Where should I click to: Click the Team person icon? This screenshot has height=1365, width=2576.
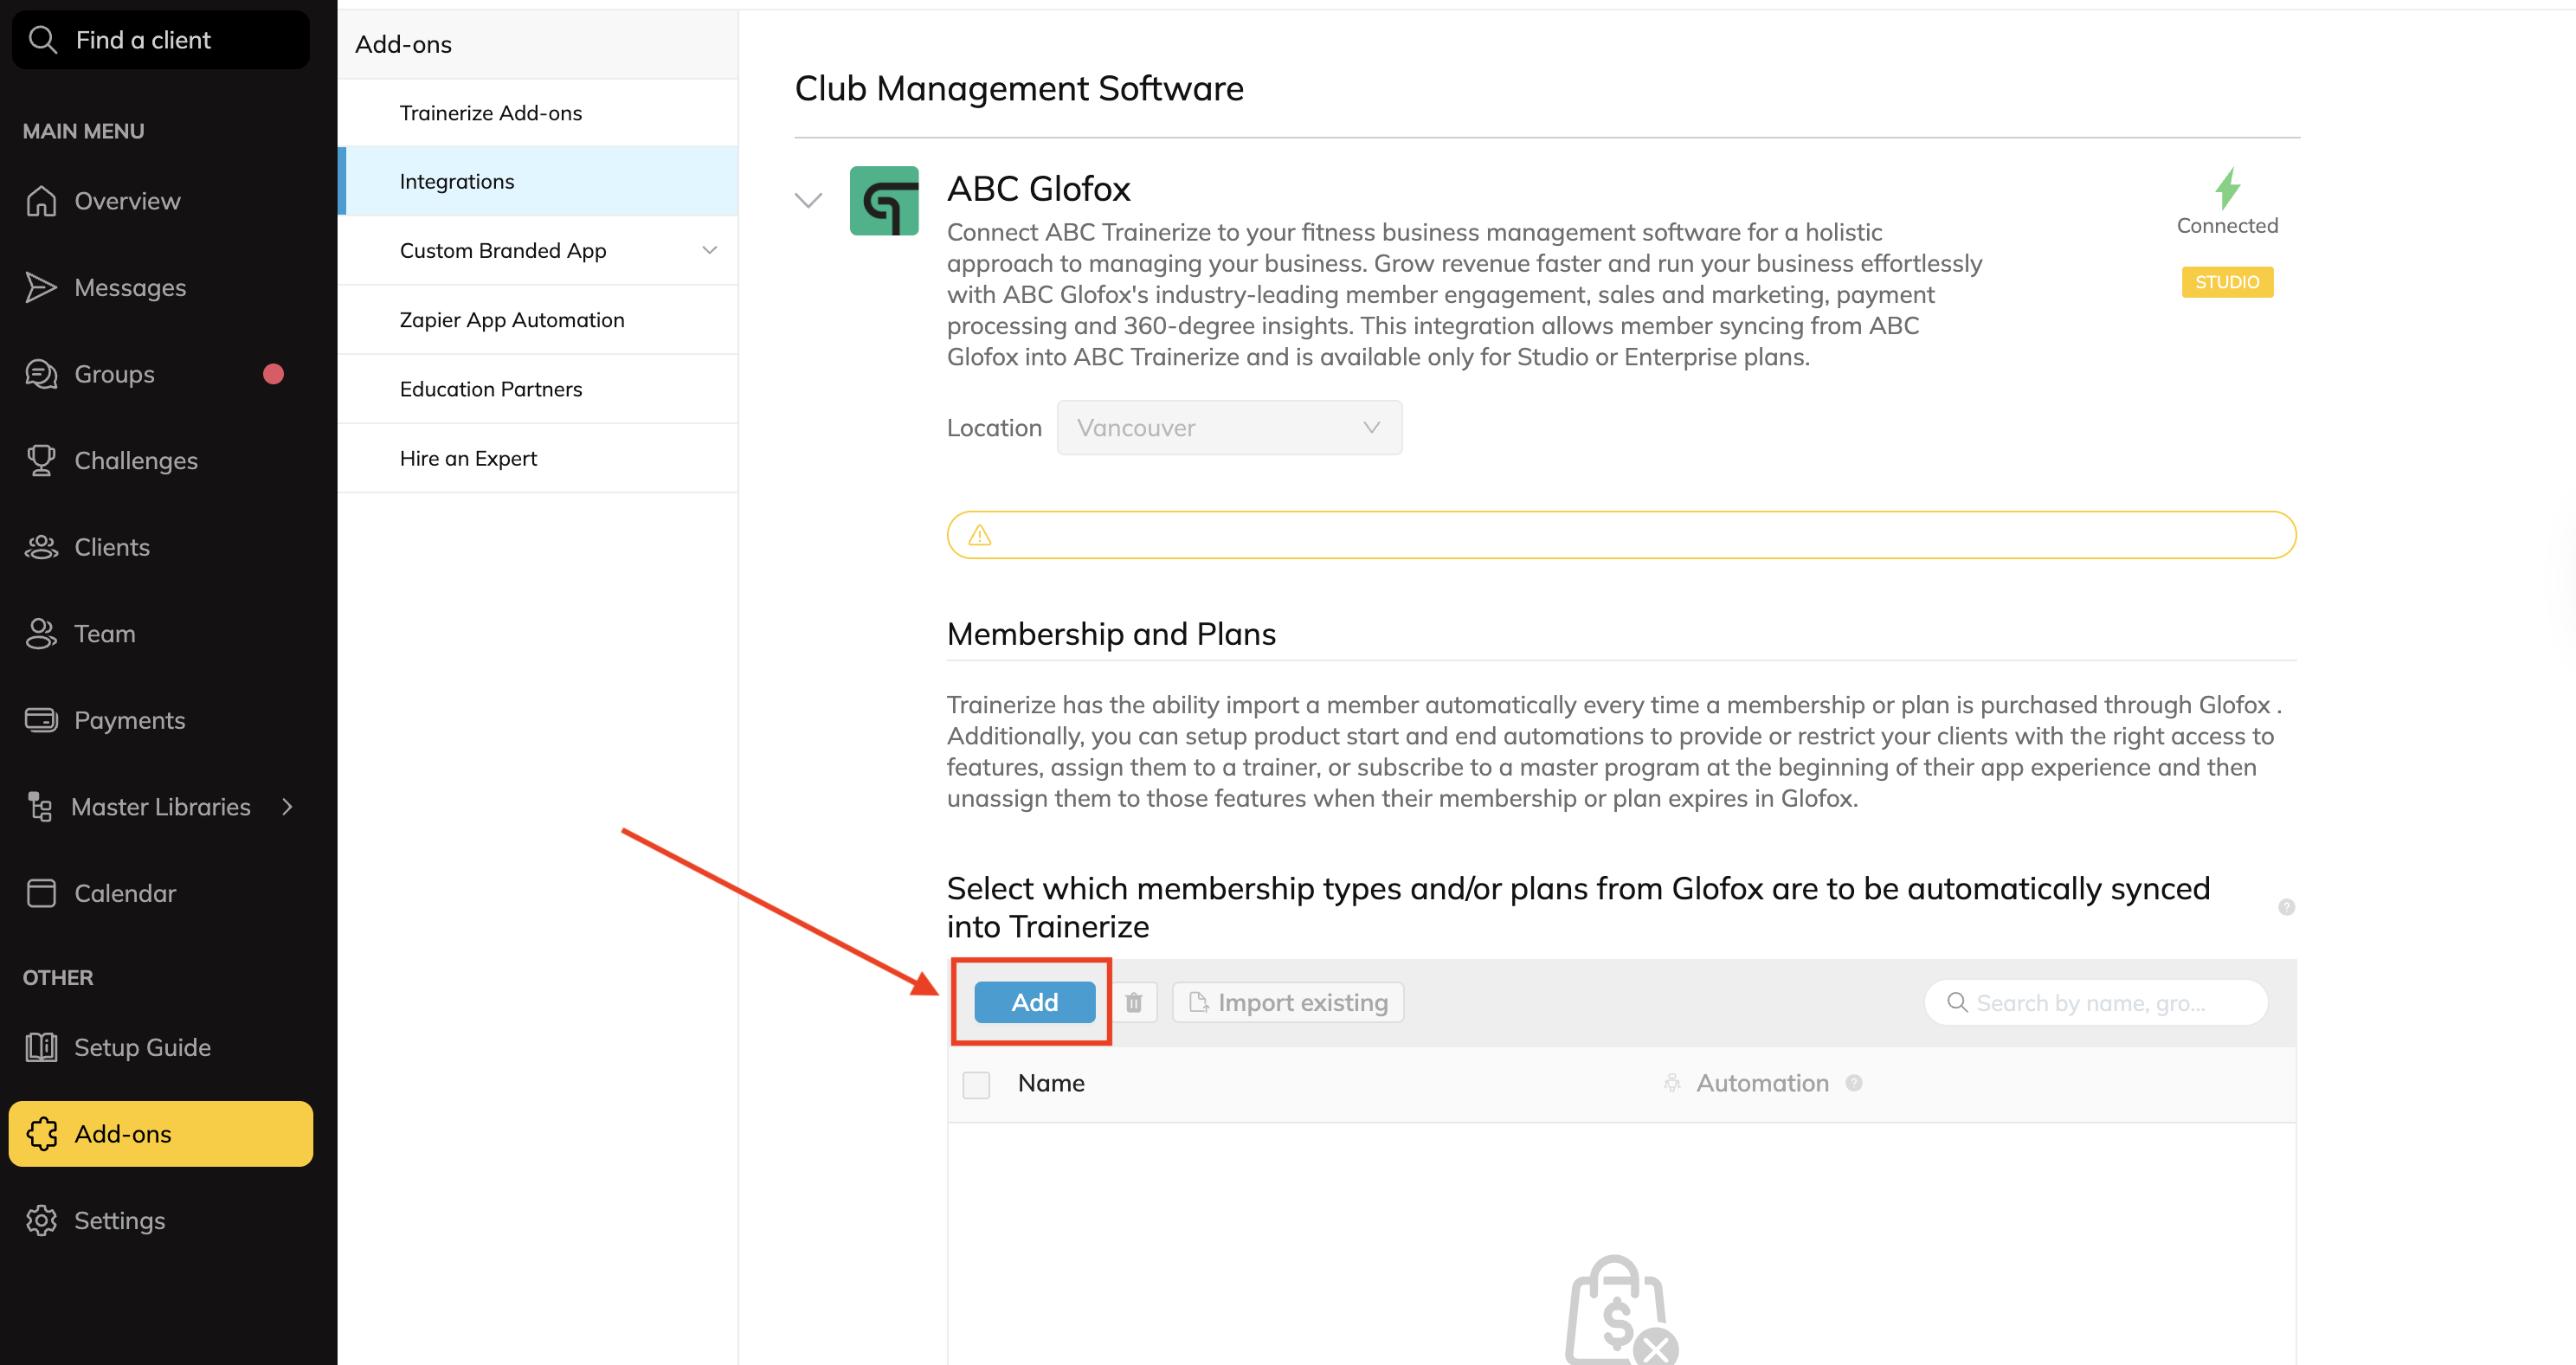coord(41,633)
